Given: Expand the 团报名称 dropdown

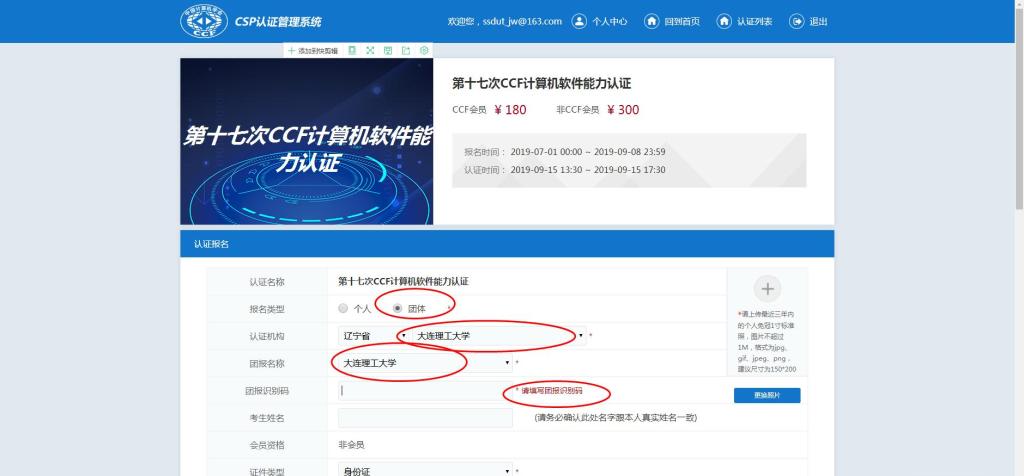Looking at the screenshot, I should pos(425,363).
